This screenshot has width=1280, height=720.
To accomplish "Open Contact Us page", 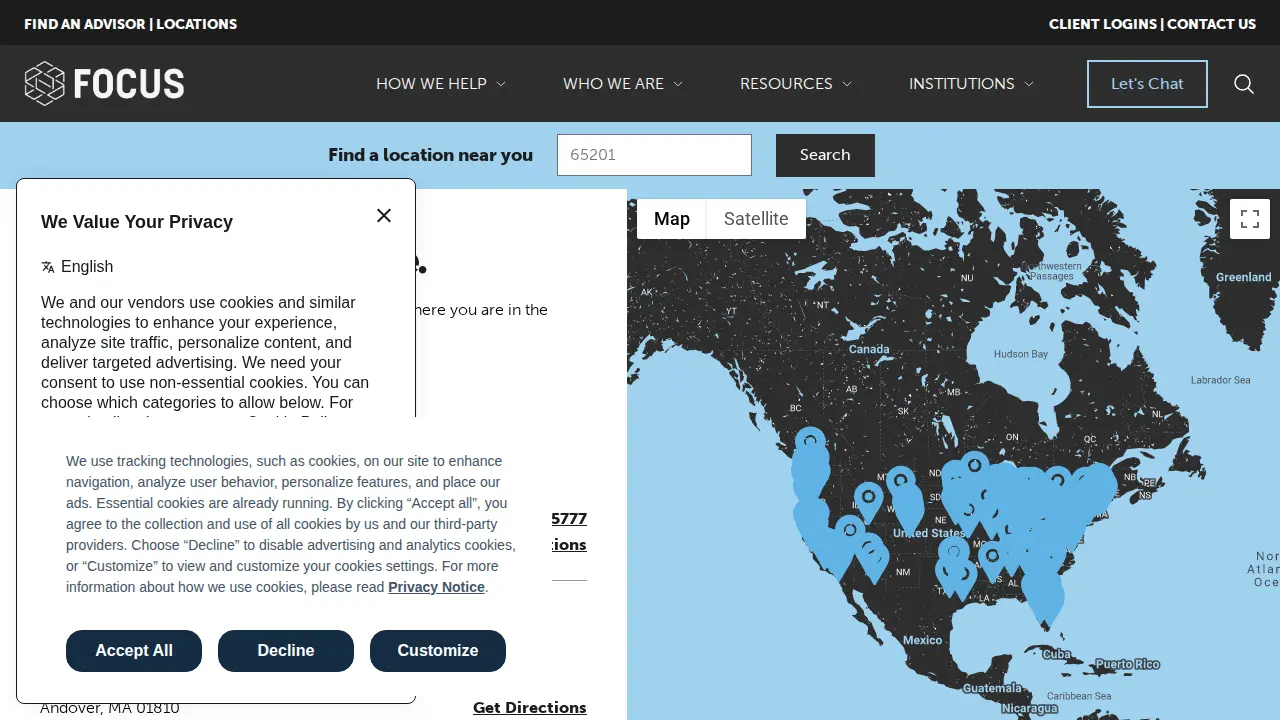I will point(1212,24).
